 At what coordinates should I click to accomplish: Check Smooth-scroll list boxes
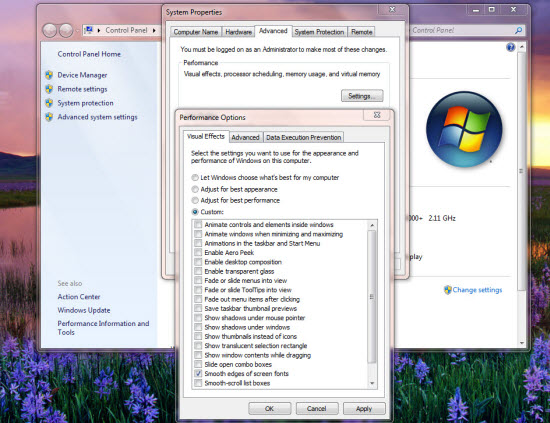pyautogui.click(x=198, y=383)
